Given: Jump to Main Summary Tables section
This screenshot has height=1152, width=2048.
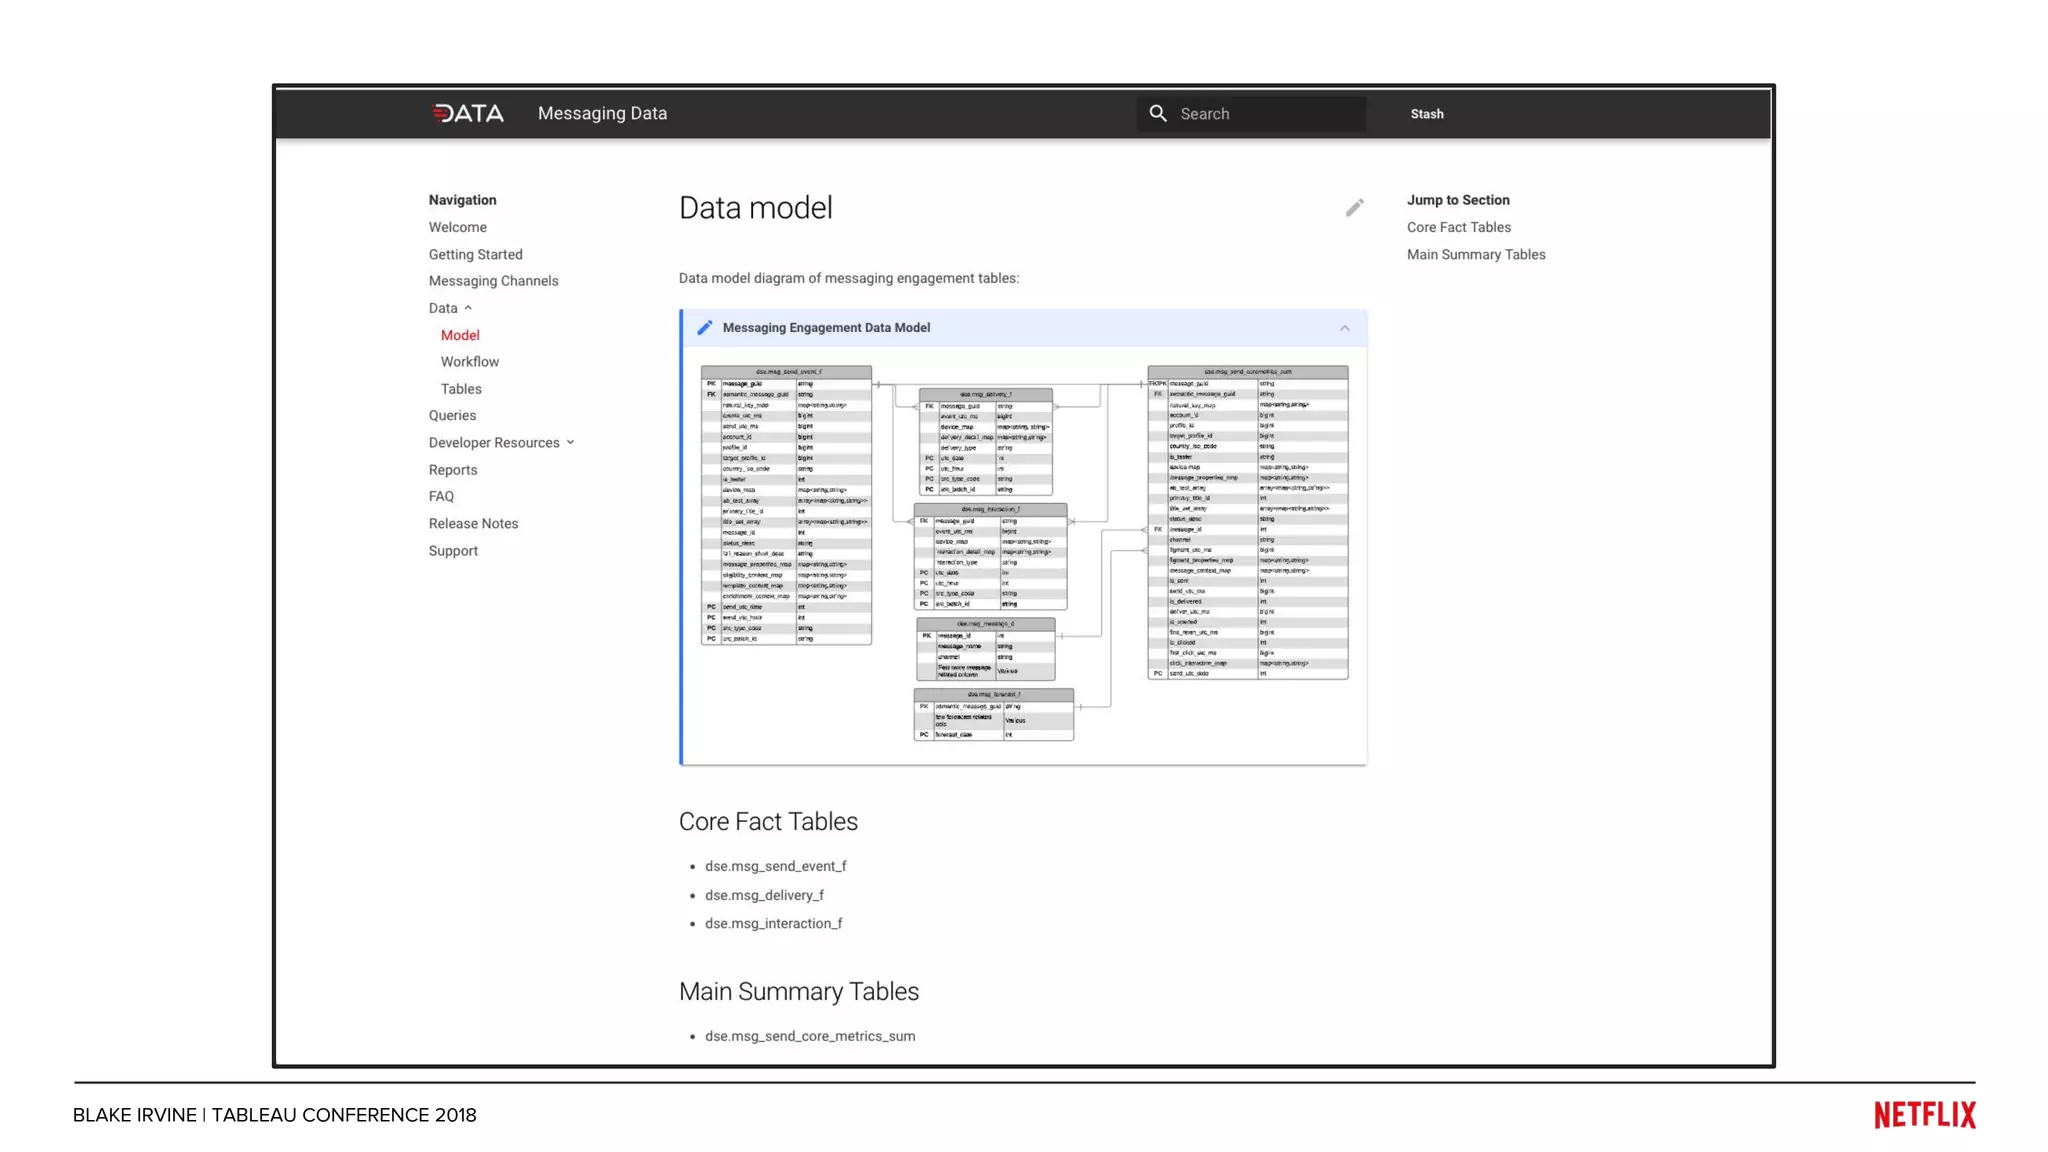Looking at the screenshot, I should [x=1475, y=254].
